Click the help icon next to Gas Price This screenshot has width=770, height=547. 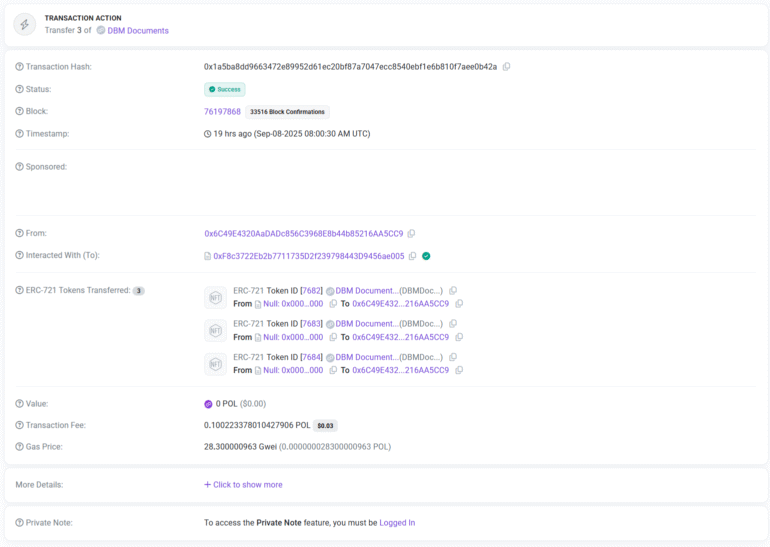19,447
